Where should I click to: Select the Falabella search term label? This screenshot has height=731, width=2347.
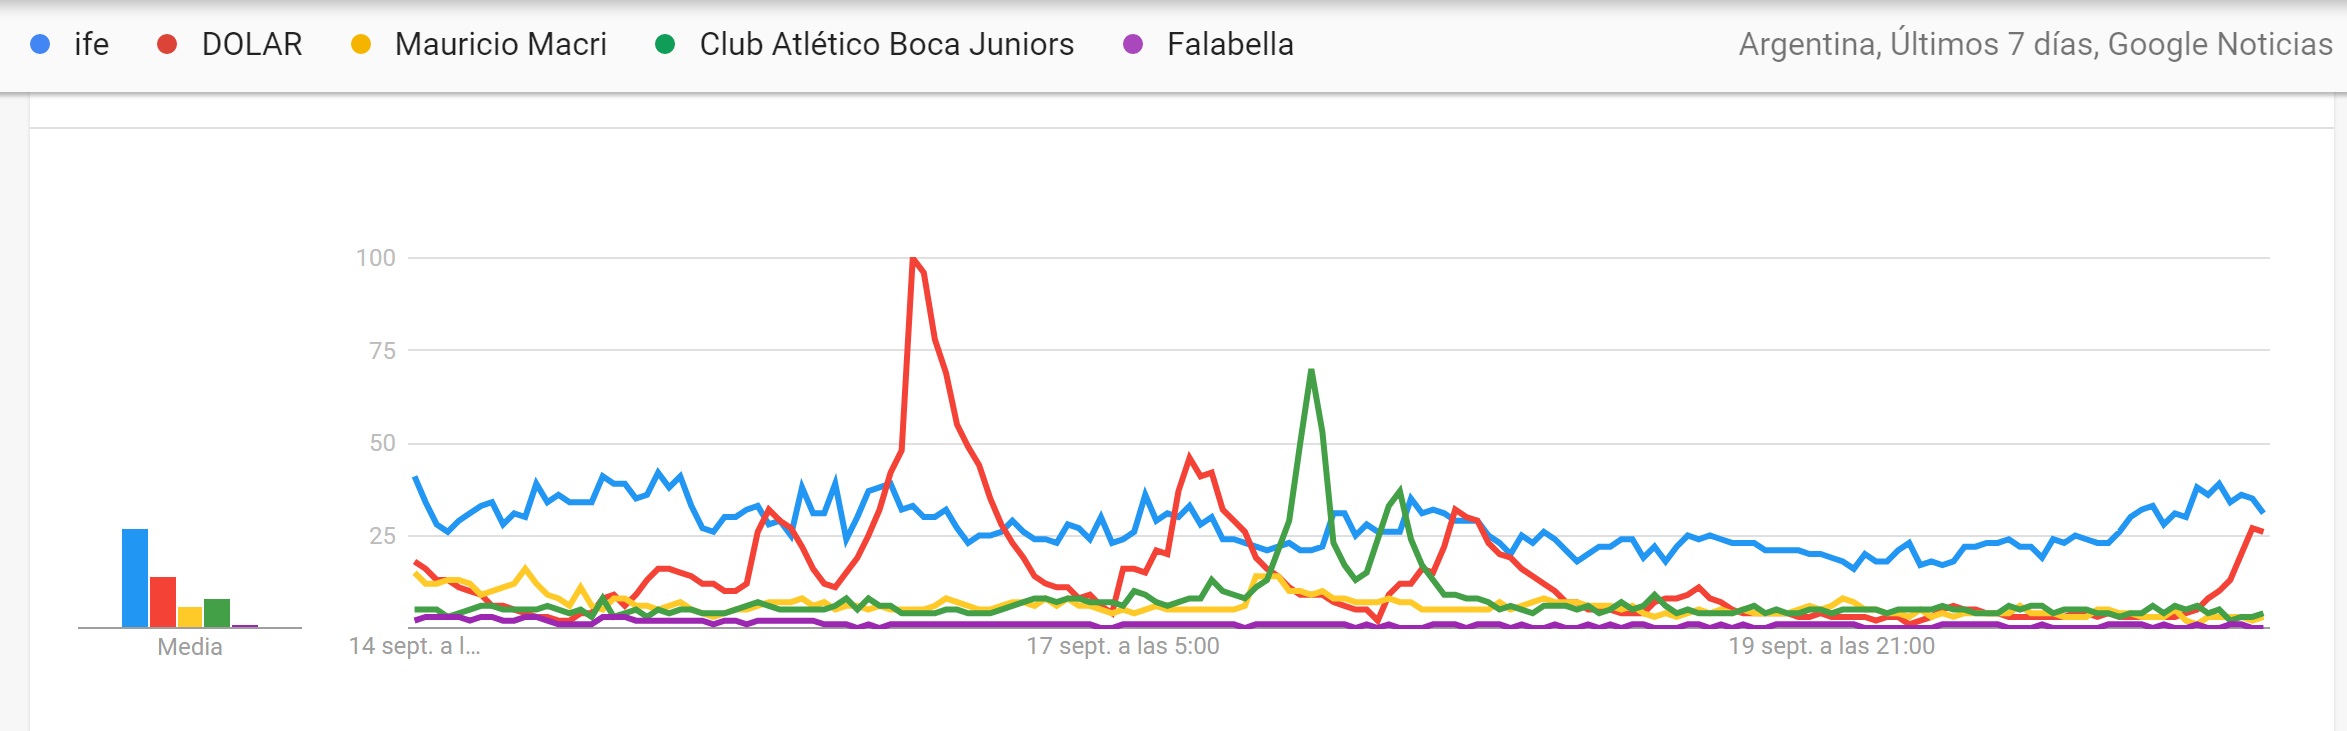[1231, 44]
